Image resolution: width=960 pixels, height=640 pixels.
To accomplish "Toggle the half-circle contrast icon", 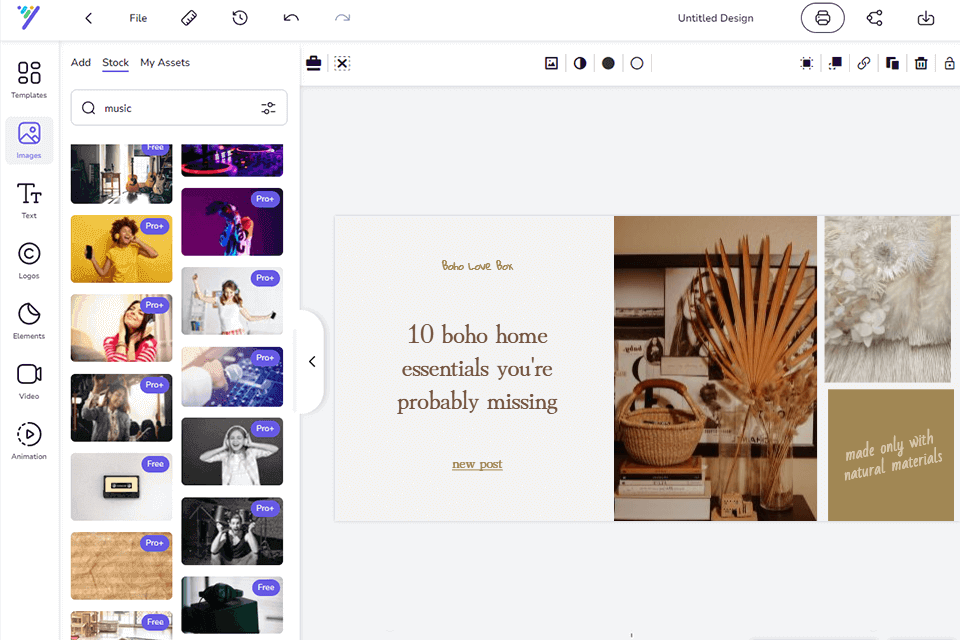I will coord(580,63).
